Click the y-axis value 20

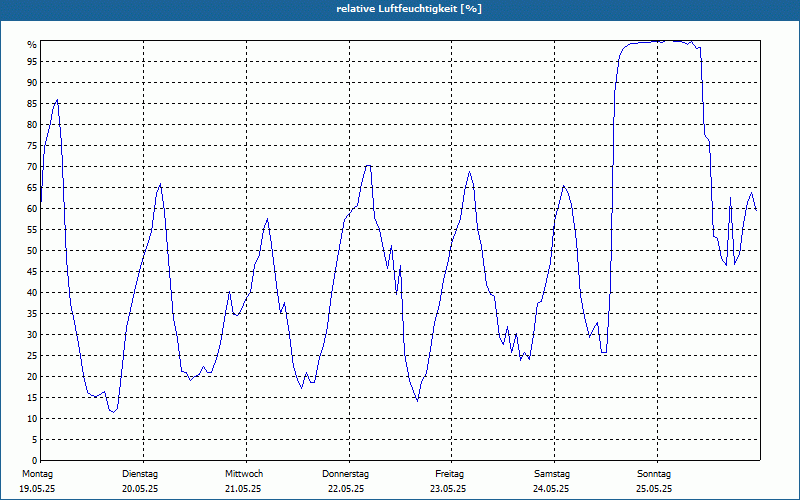click(32, 377)
